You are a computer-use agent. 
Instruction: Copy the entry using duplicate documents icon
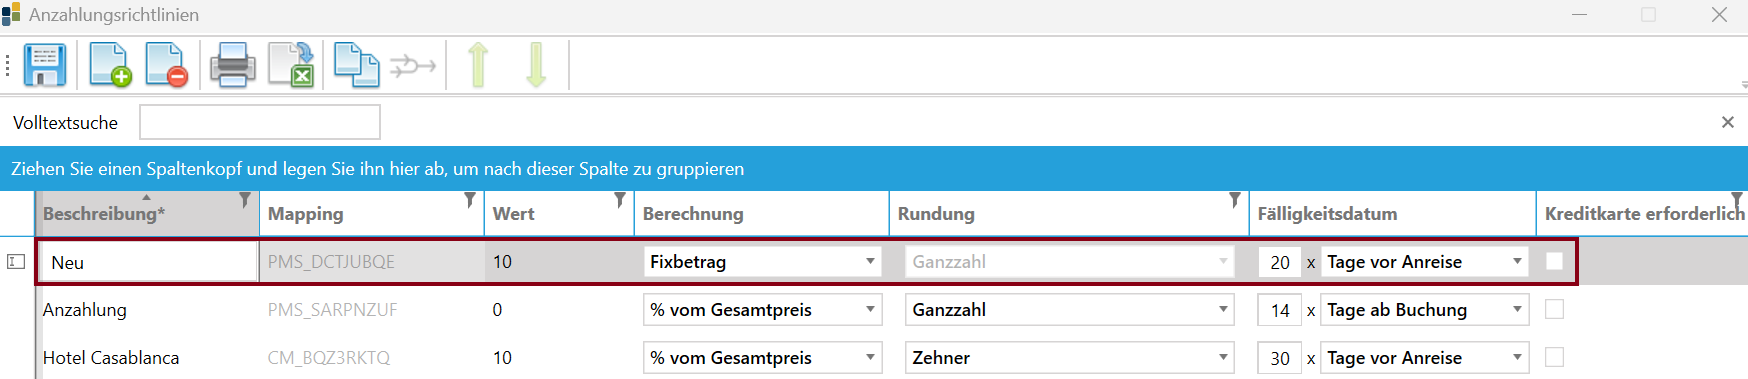tap(356, 66)
